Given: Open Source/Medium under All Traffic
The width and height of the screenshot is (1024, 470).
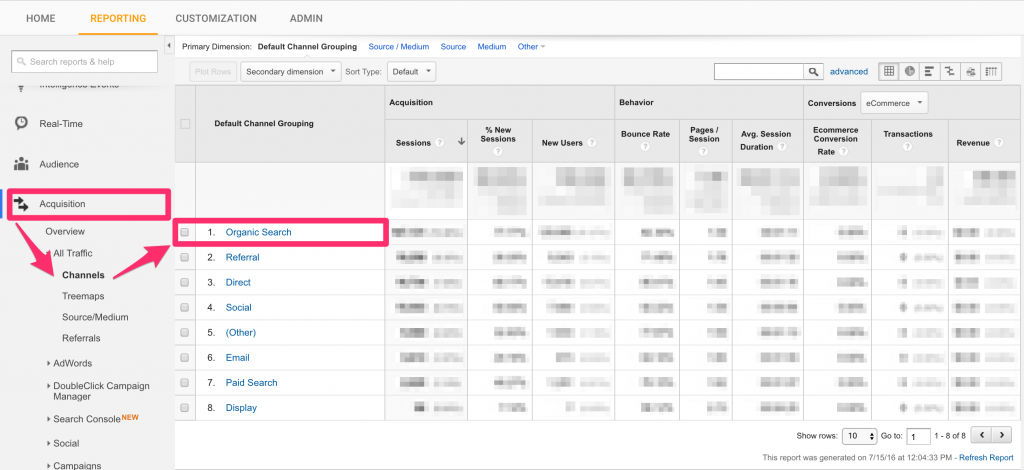Looking at the screenshot, I should [x=95, y=317].
